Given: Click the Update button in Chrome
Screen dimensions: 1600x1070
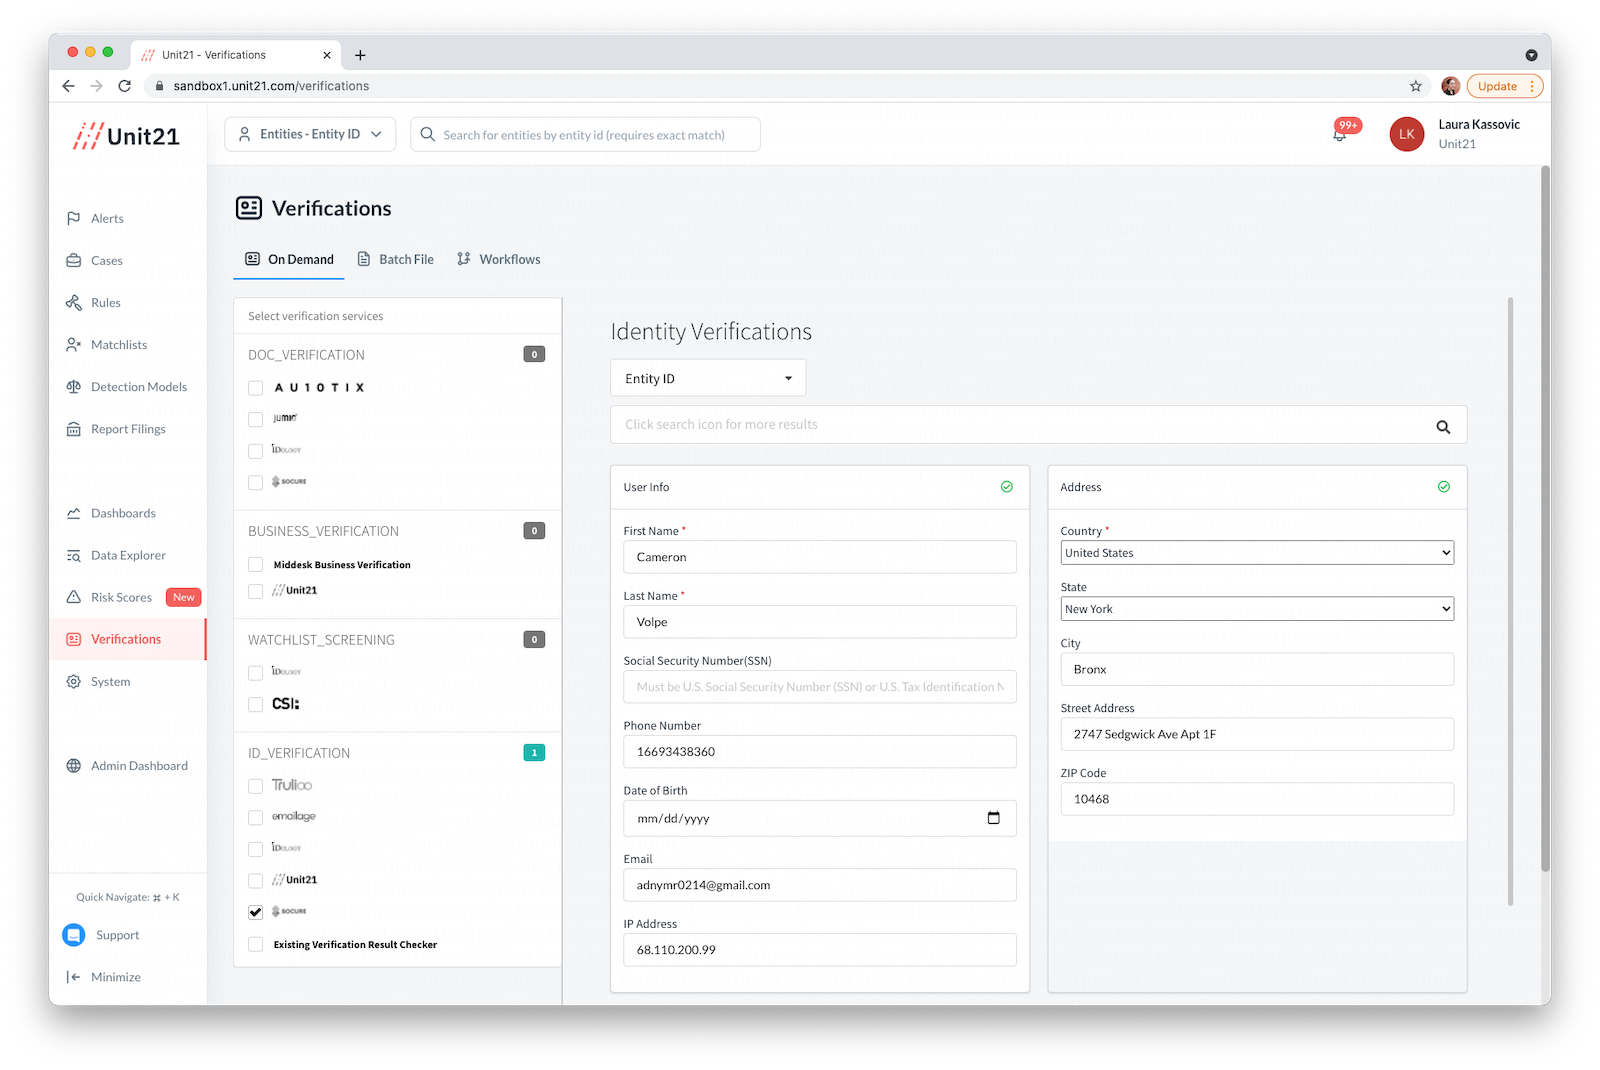Looking at the screenshot, I should click(1505, 86).
